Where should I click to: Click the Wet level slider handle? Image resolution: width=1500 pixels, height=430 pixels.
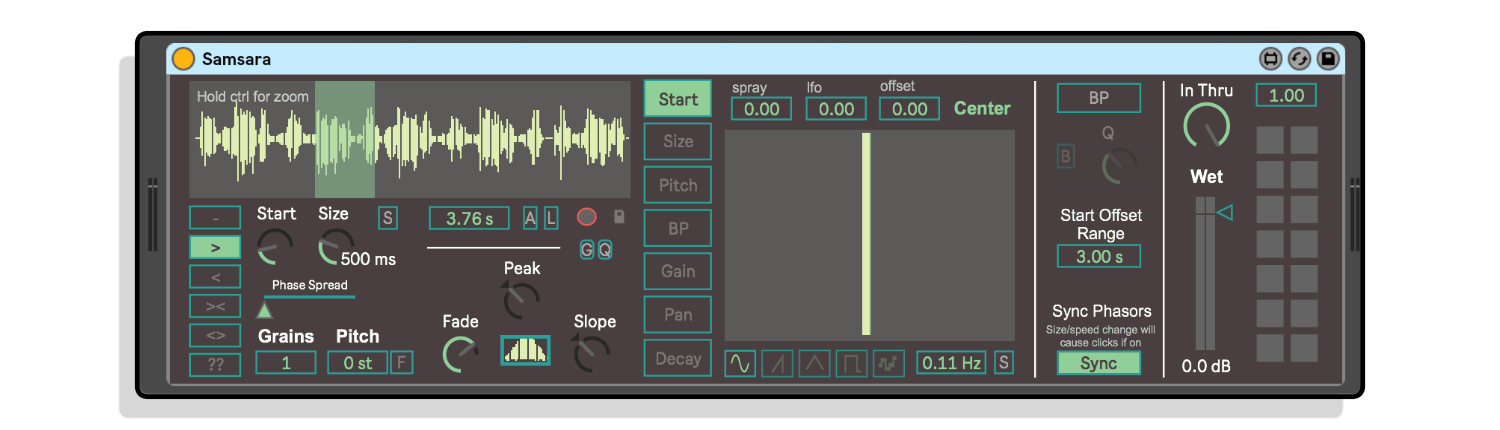click(x=1224, y=212)
